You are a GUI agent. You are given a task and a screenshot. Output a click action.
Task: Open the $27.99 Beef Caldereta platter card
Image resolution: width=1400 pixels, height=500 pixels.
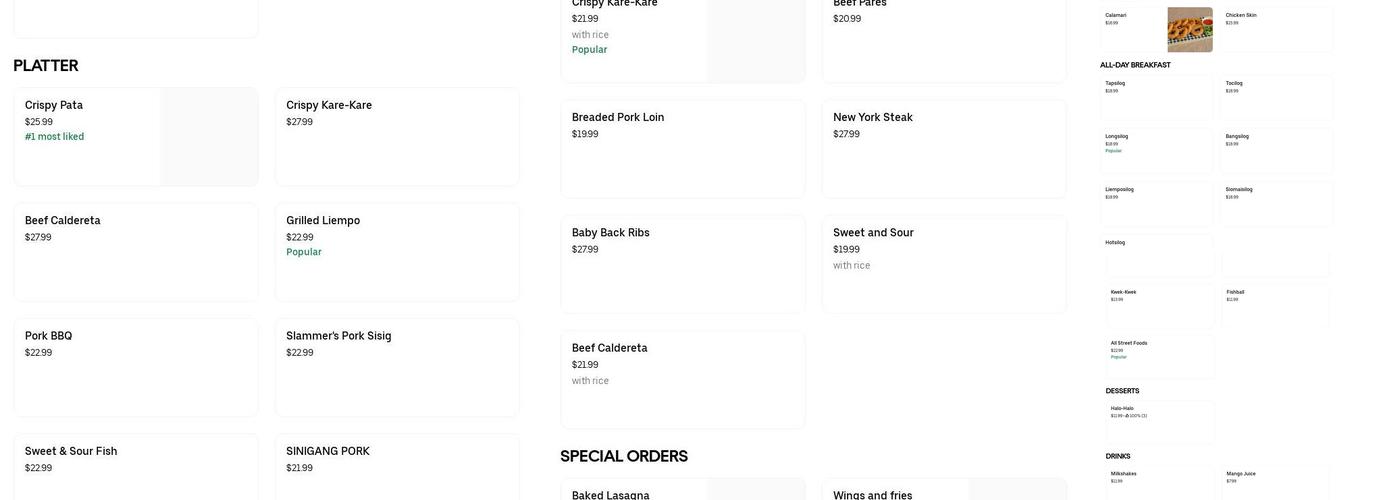tap(136, 252)
